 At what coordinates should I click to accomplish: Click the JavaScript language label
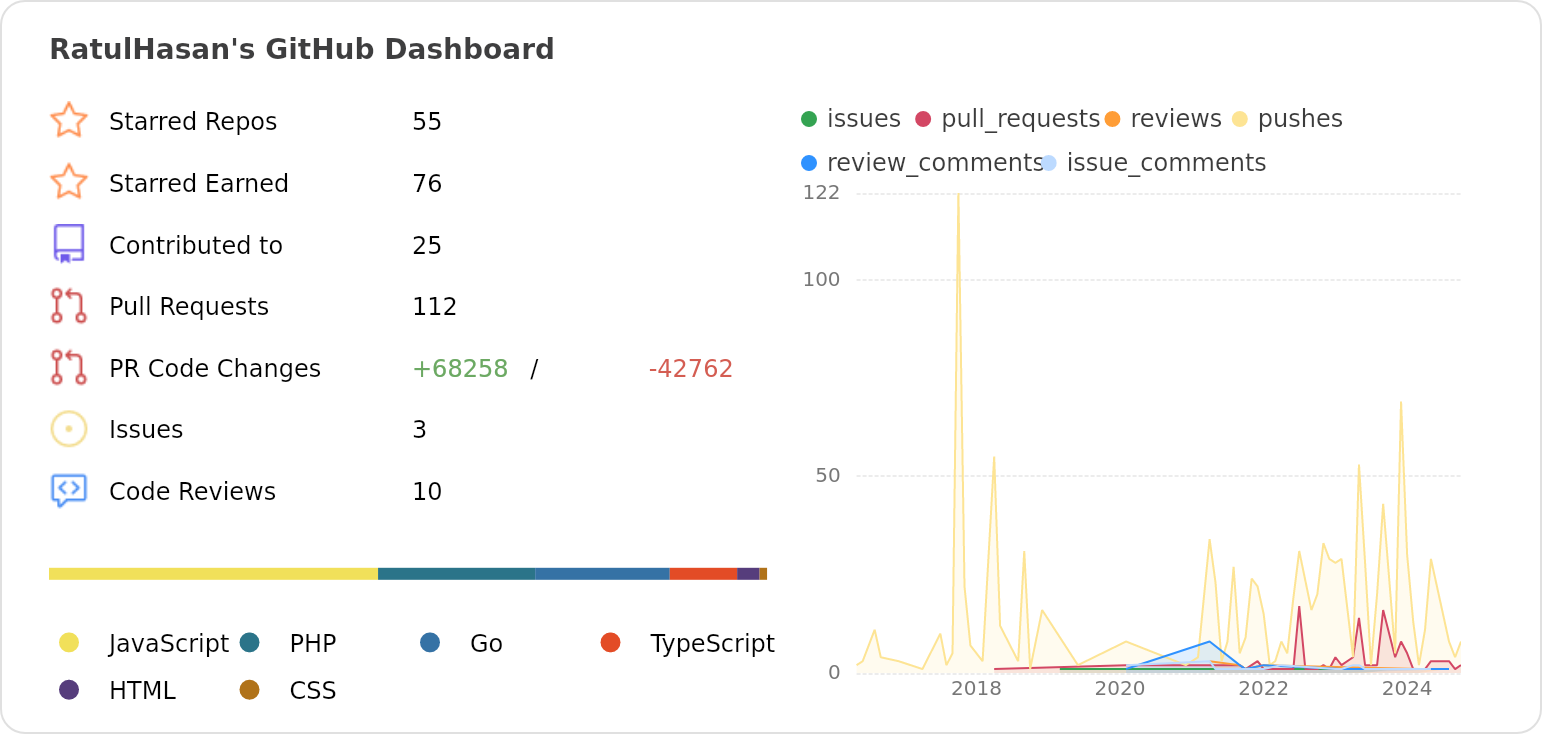[x=169, y=644]
